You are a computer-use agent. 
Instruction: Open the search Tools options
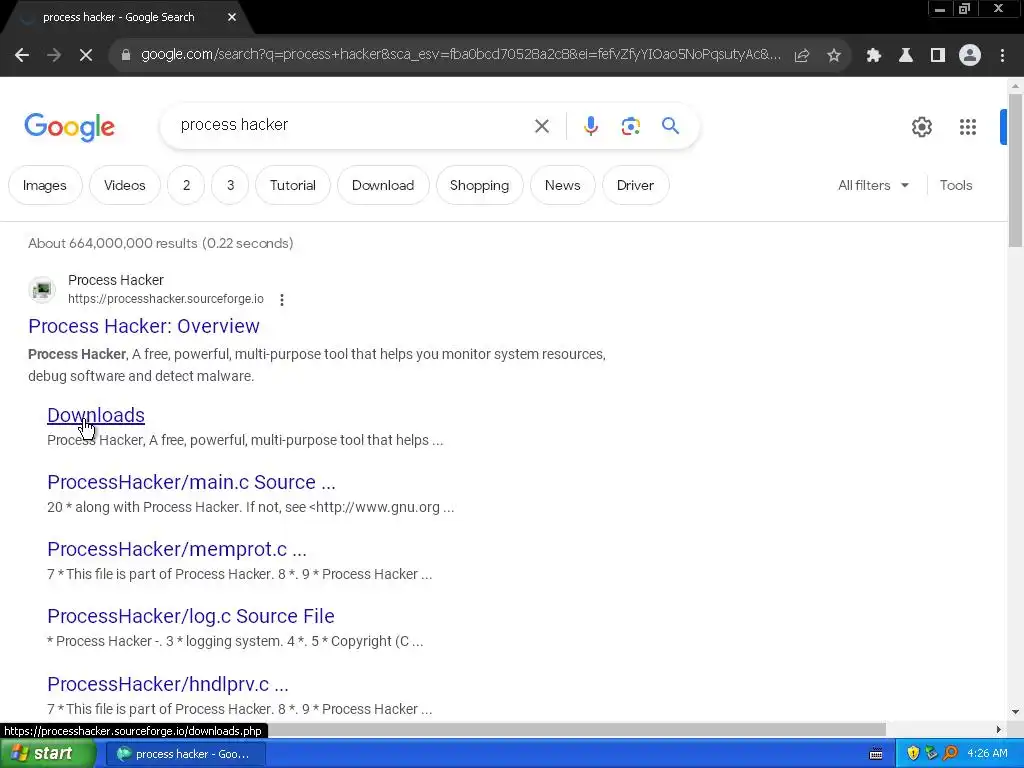click(x=955, y=185)
